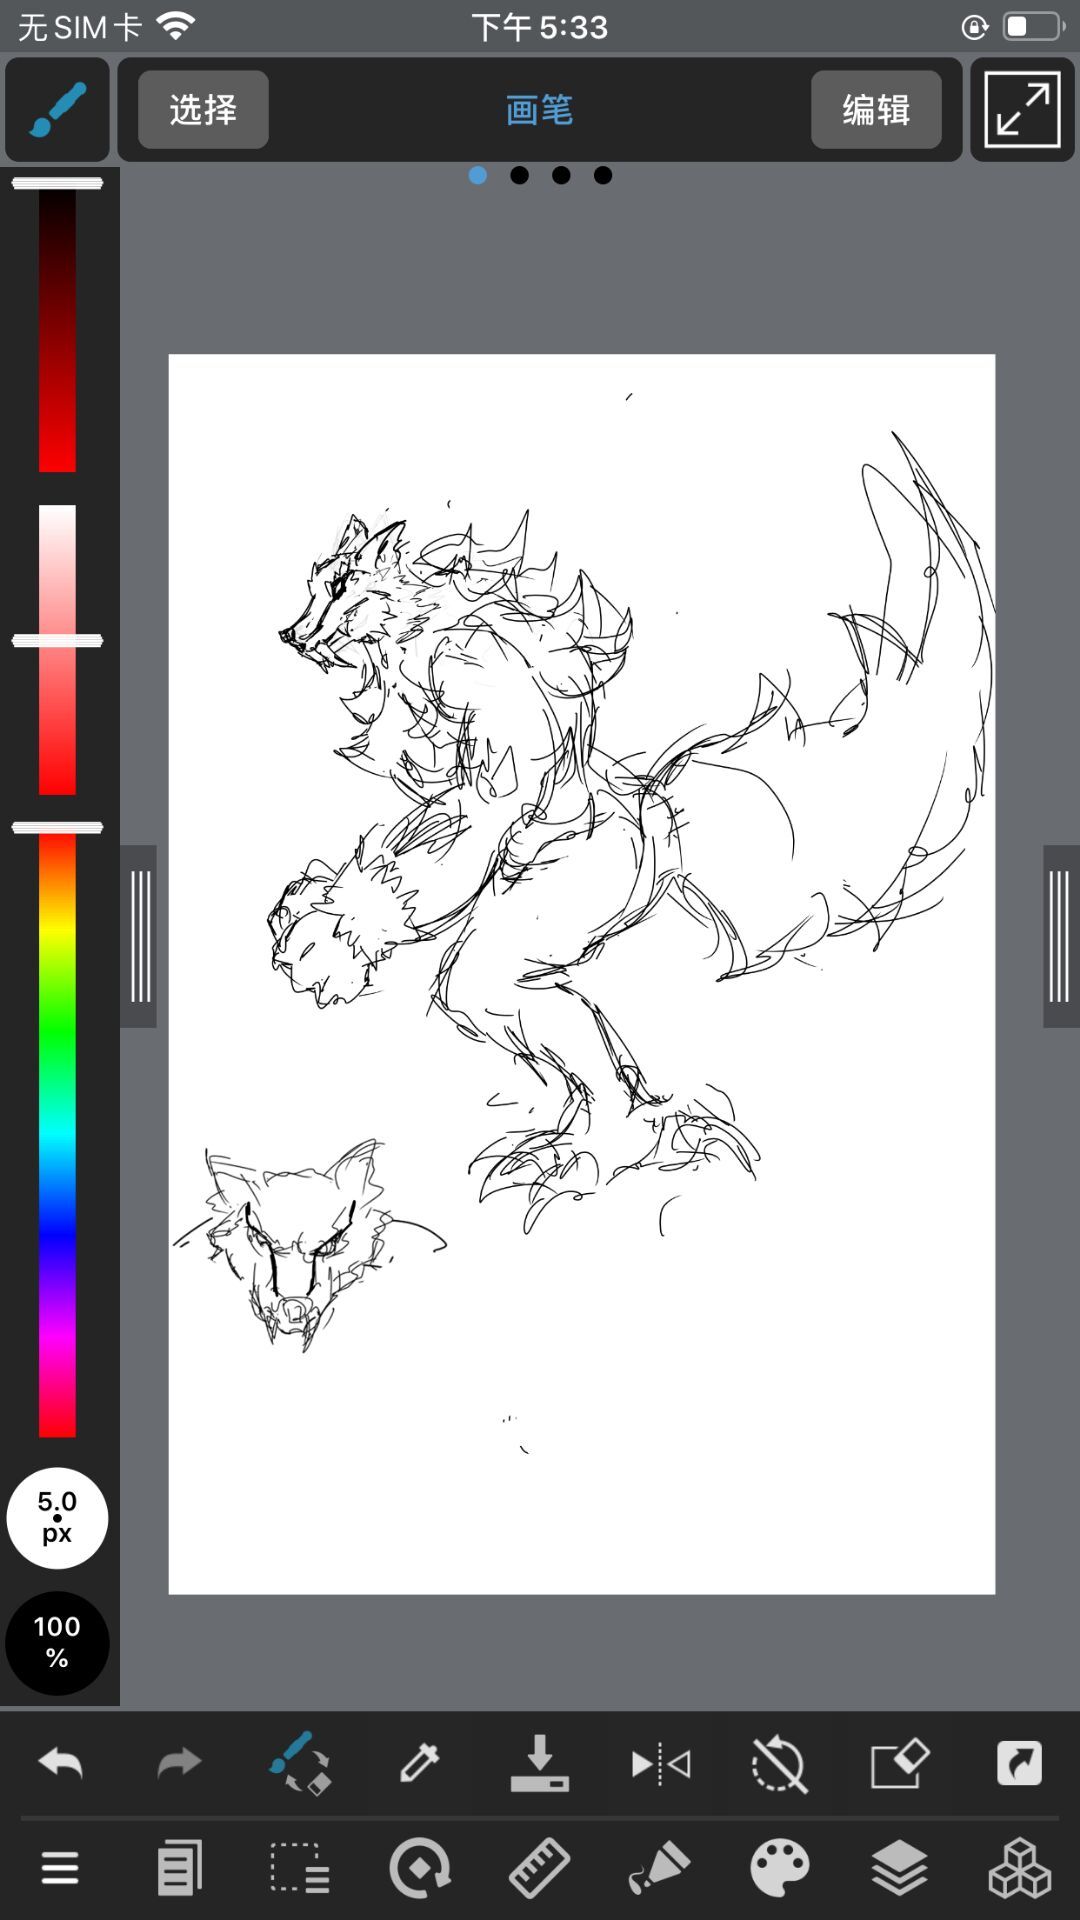Open the hamburger main menu
The width and height of the screenshot is (1080, 1920).
pyautogui.click(x=60, y=1867)
